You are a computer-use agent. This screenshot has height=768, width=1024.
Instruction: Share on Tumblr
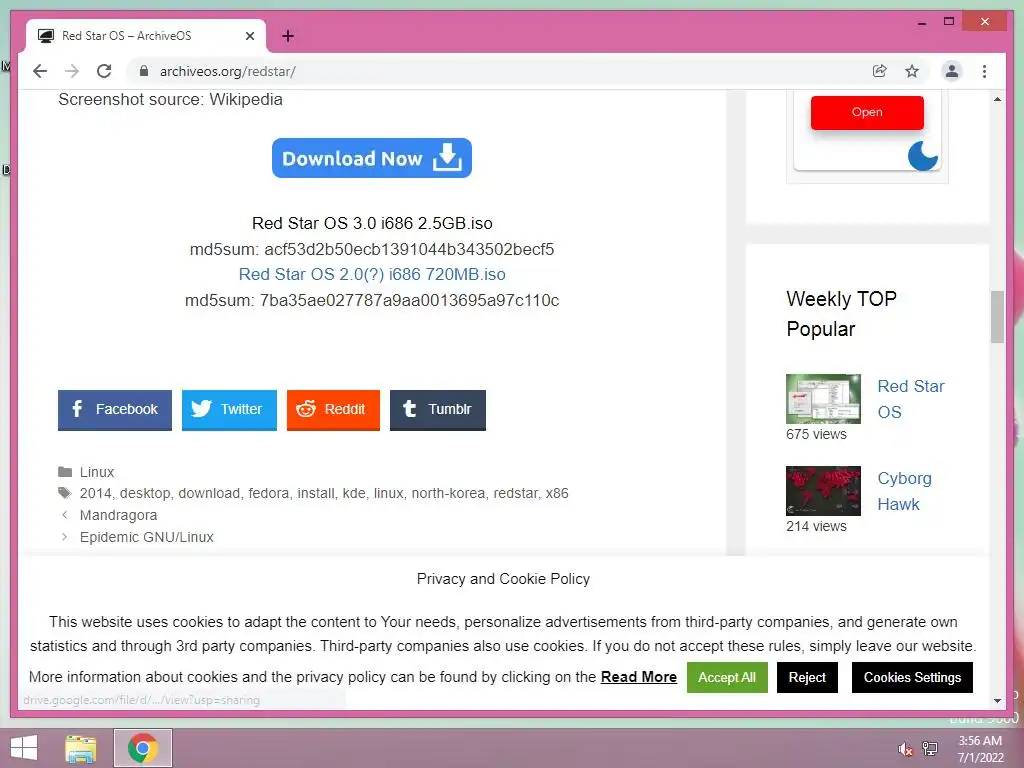point(438,409)
